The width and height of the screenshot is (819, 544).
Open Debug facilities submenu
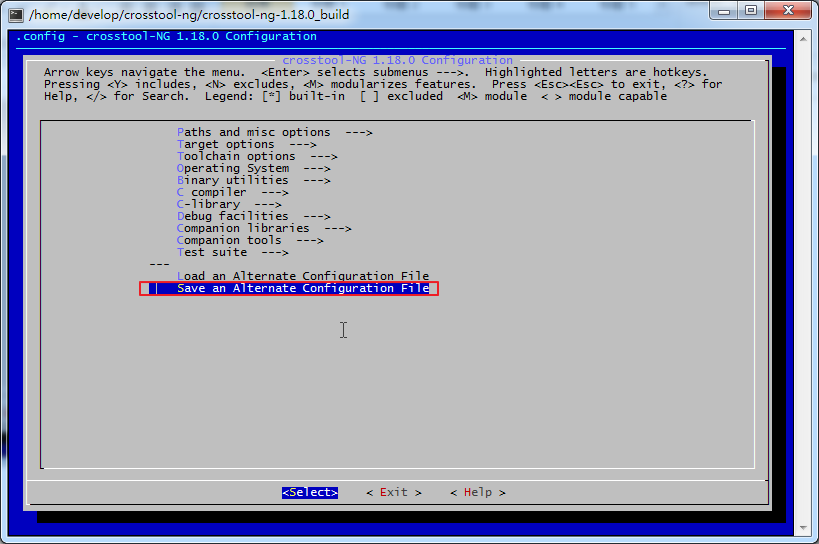click(253, 216)
